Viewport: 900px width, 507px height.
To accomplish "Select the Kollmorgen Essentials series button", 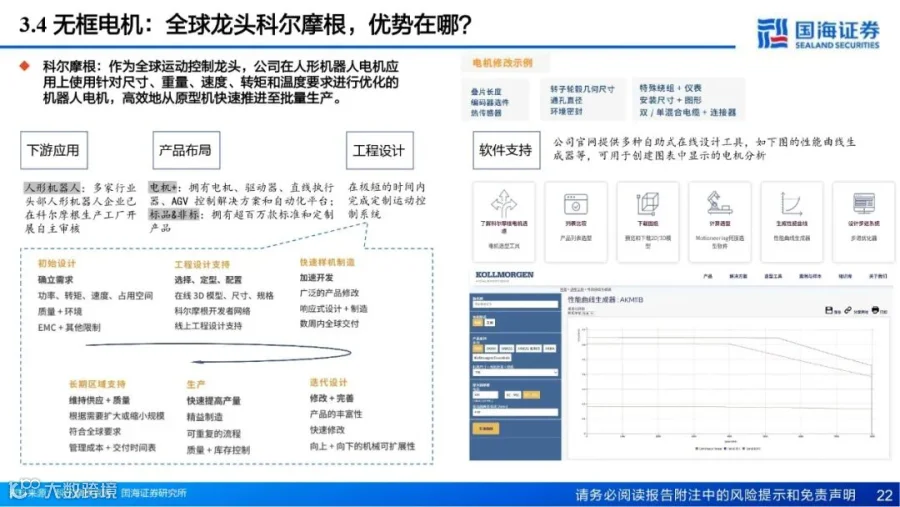I will tap(491, 358).
